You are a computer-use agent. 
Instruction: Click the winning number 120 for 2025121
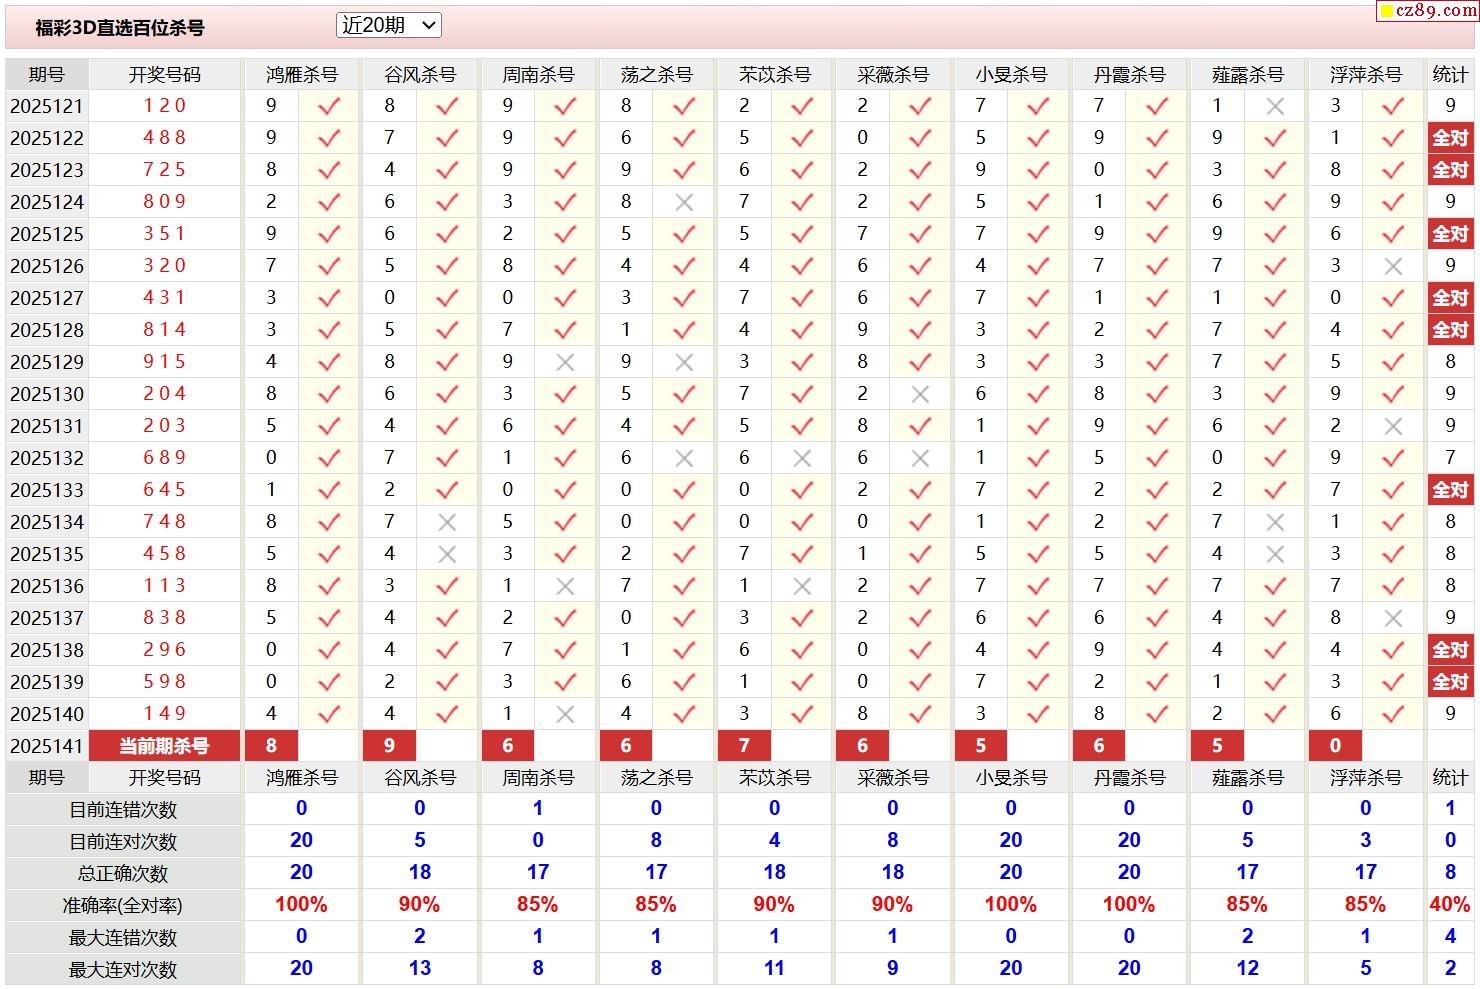pos(164,106)
